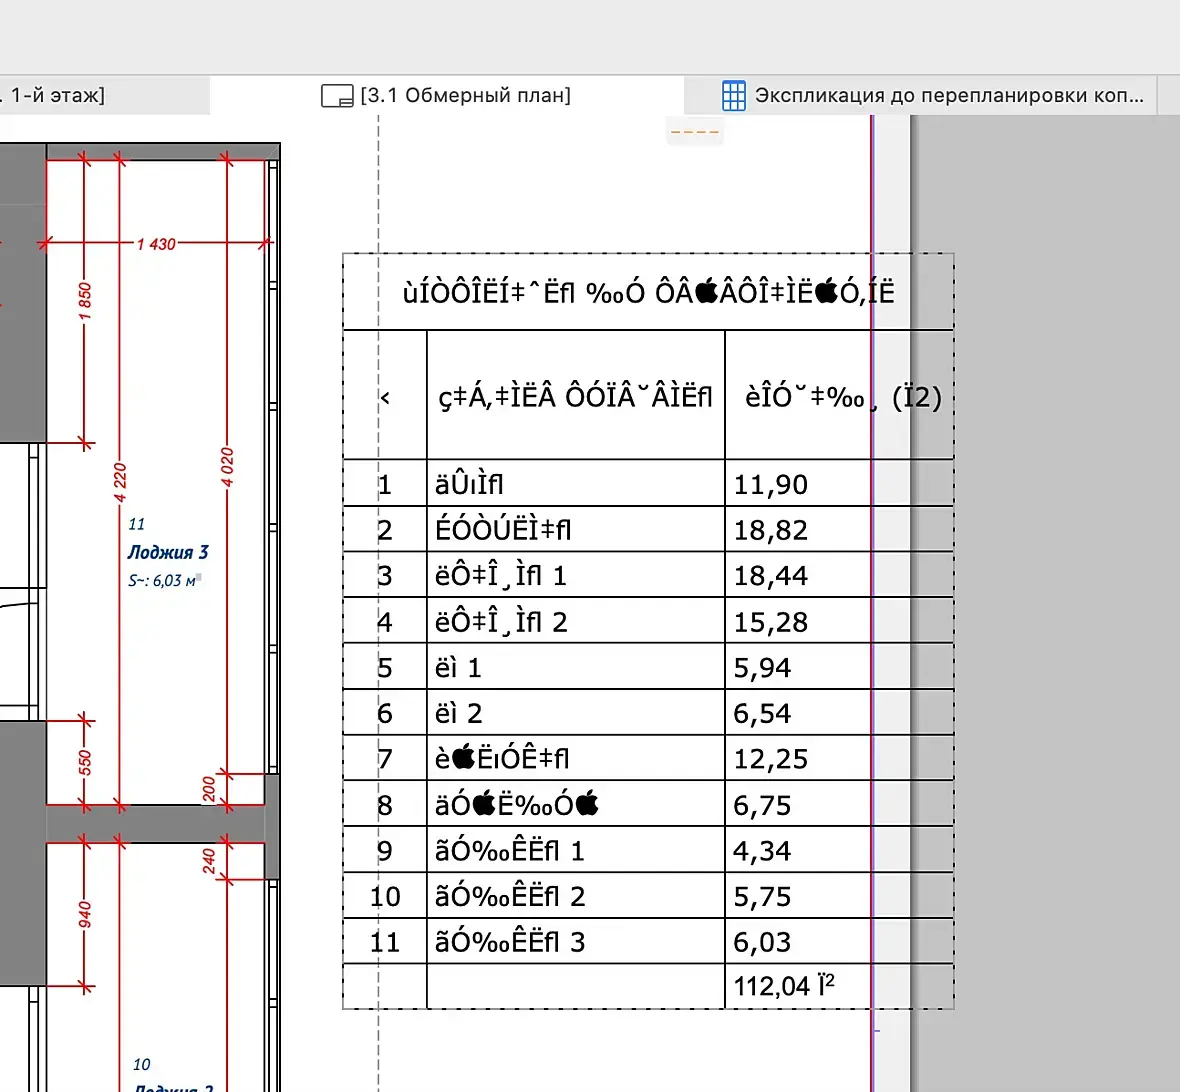This screenshot has height=1092, width=1180.
Task: Select the 4 220 vertical dimension
Action: pos(120,483)
